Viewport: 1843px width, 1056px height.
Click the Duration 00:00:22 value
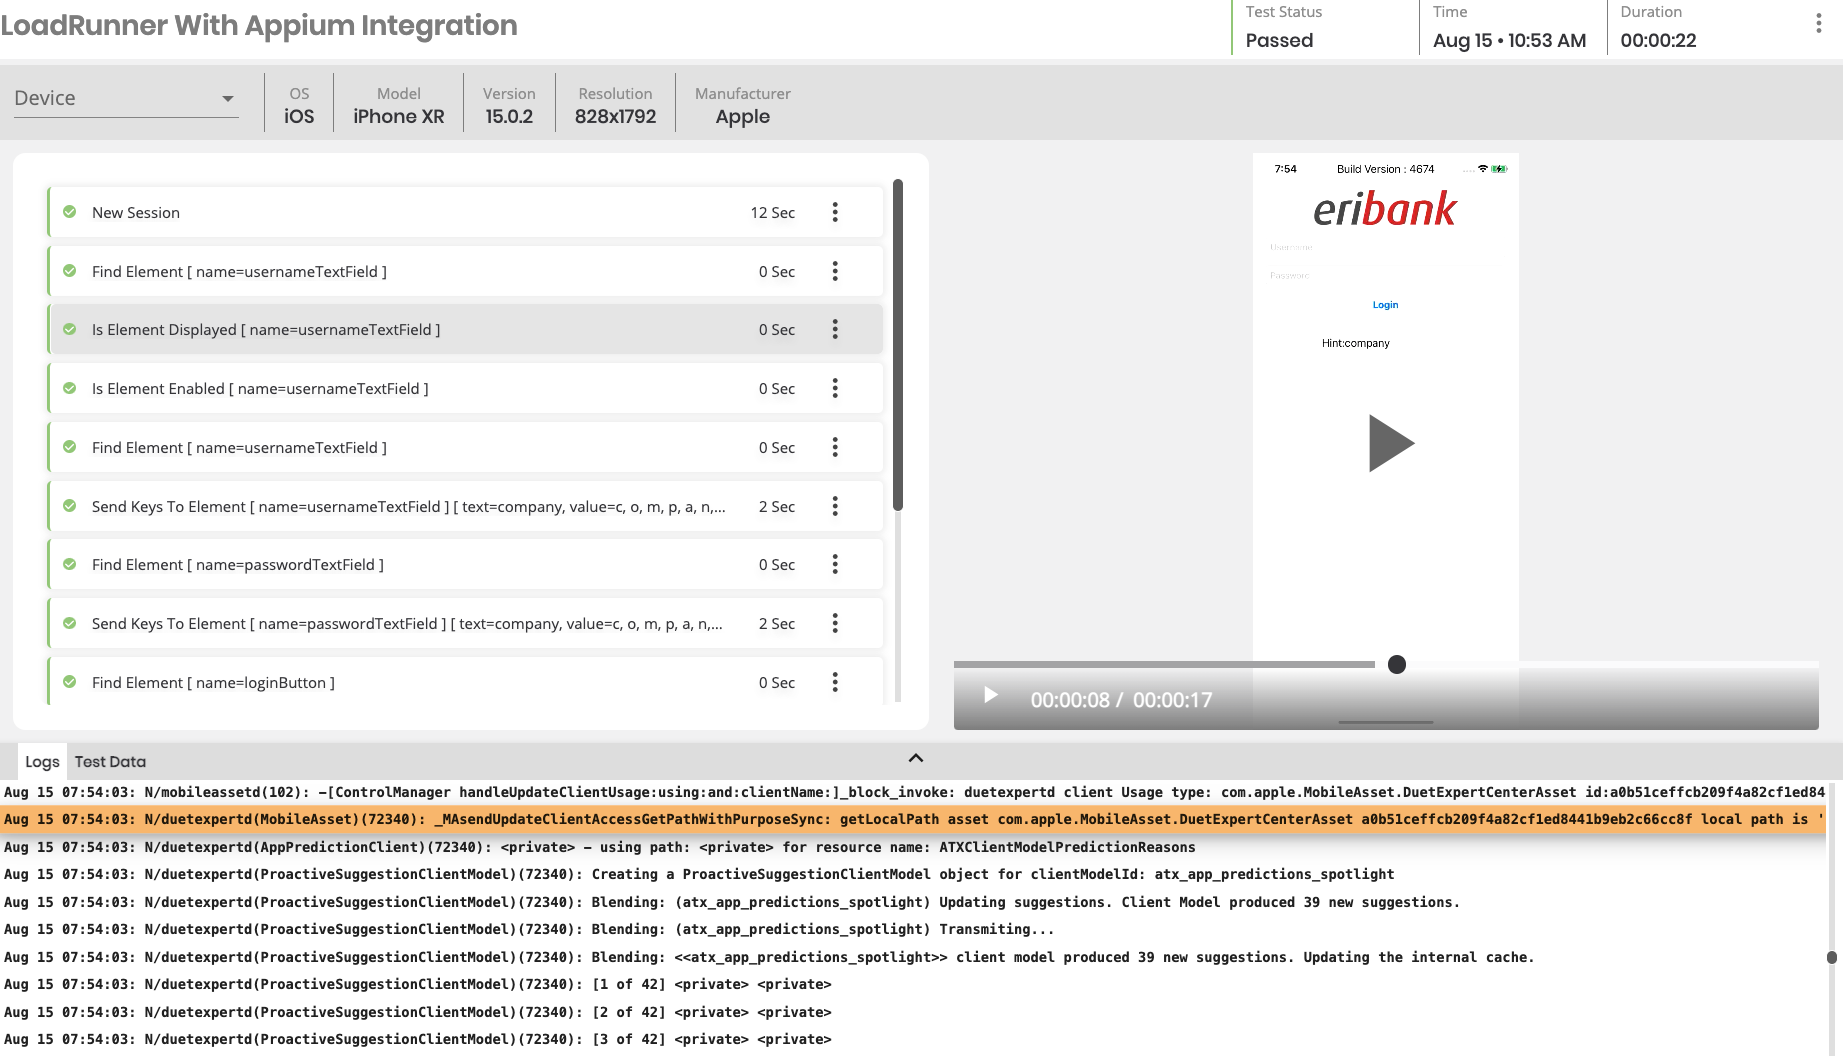click(1658, 40)
